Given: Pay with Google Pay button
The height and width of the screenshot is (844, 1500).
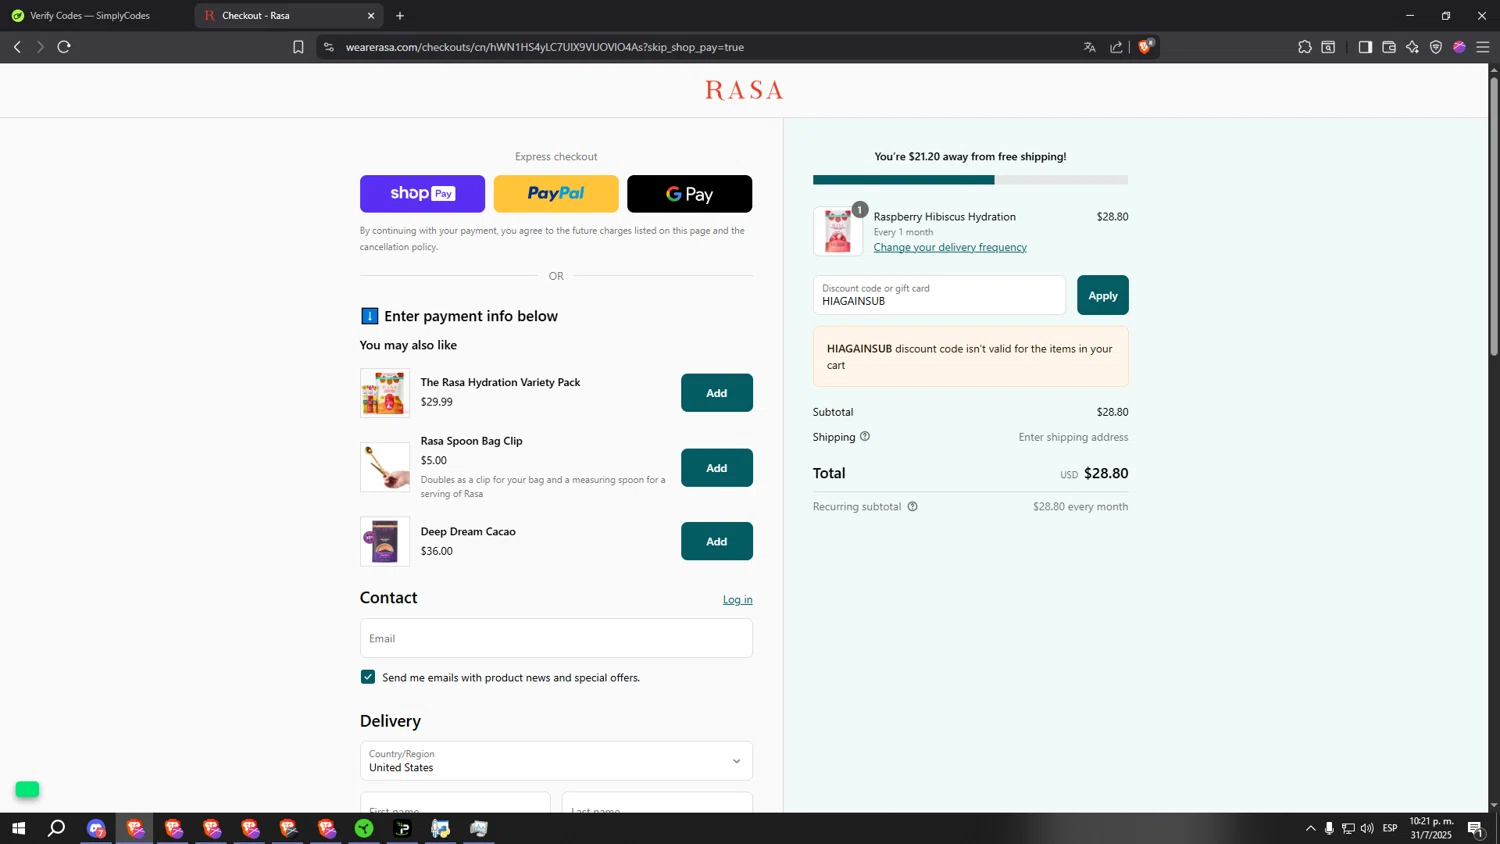Looking at the screenshot, I should (x=690, y=194).
